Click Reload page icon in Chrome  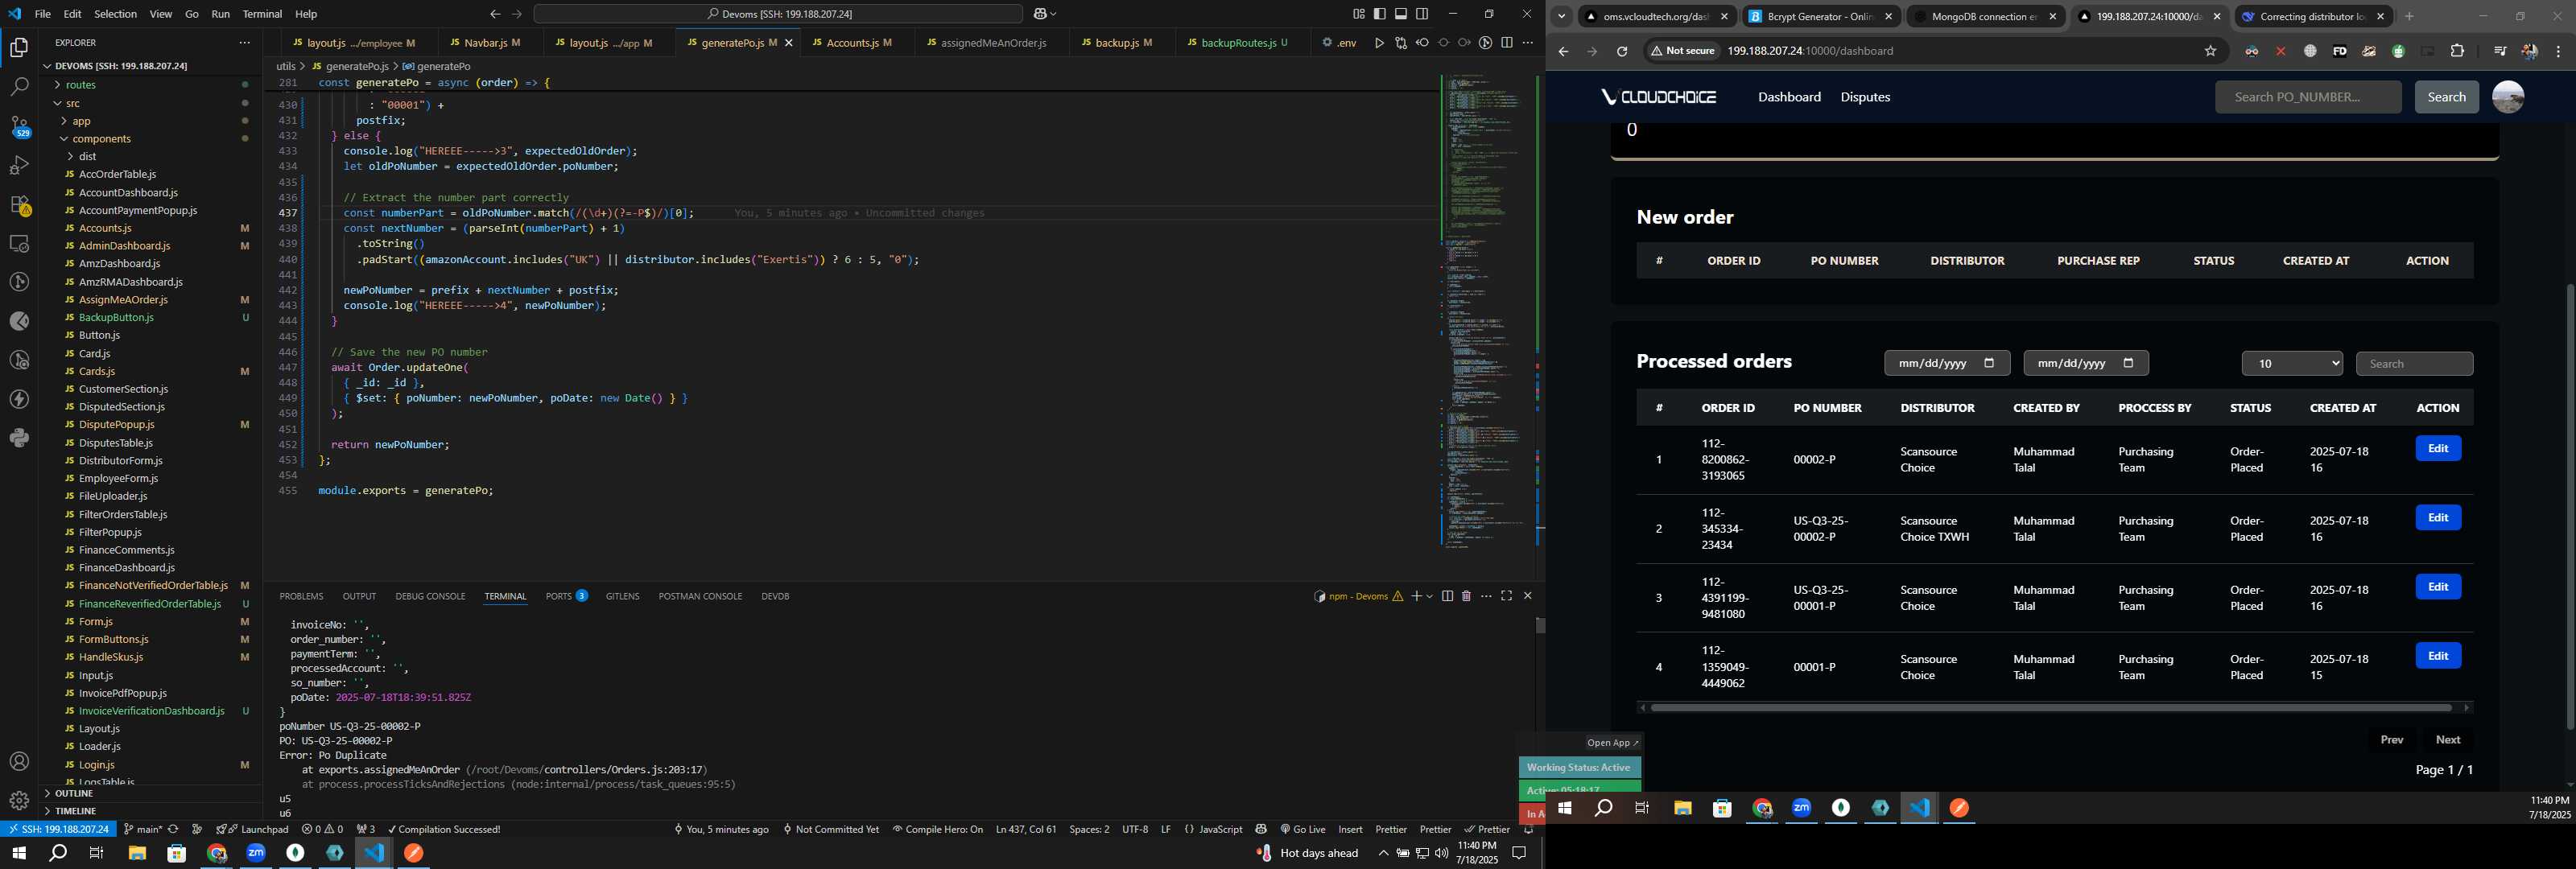(1622, 51)
